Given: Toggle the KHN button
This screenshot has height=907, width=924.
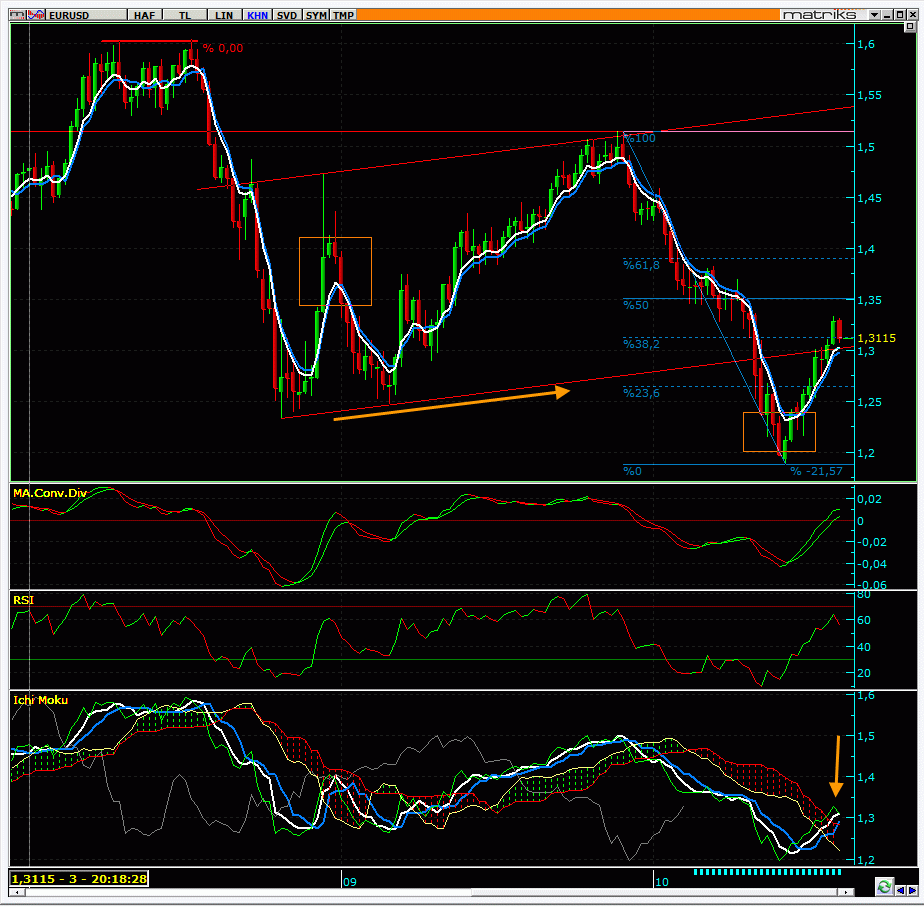Looking at the screenshot, I should coord(258,16).
